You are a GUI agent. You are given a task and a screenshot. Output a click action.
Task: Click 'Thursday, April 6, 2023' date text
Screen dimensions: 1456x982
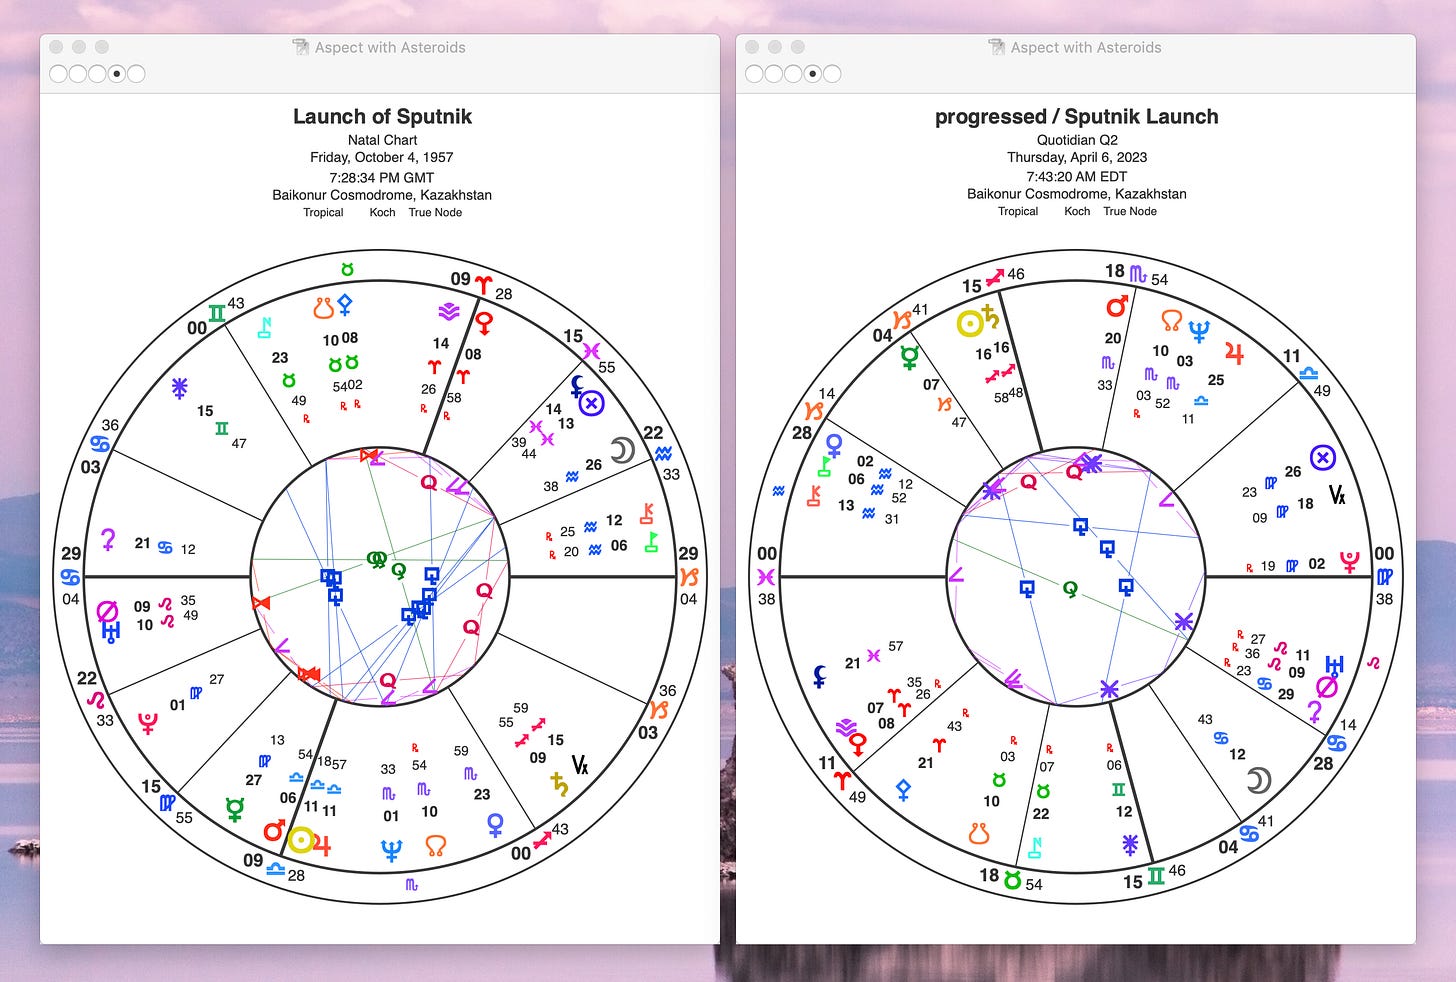[1077, 157]
